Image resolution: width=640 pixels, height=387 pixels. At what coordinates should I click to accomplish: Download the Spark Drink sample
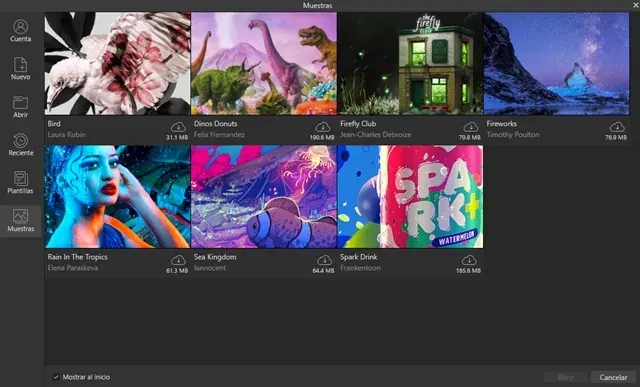click(469, 260)
